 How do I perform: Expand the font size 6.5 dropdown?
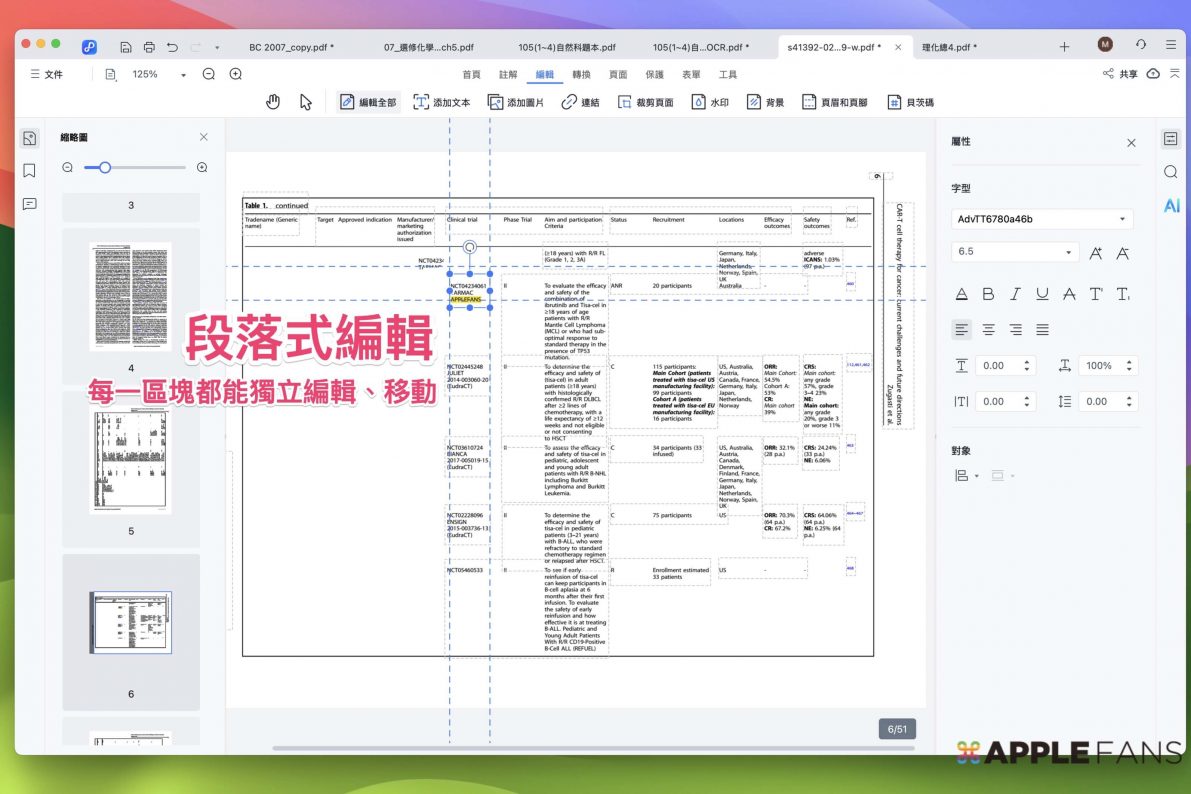click(1069, 252)
